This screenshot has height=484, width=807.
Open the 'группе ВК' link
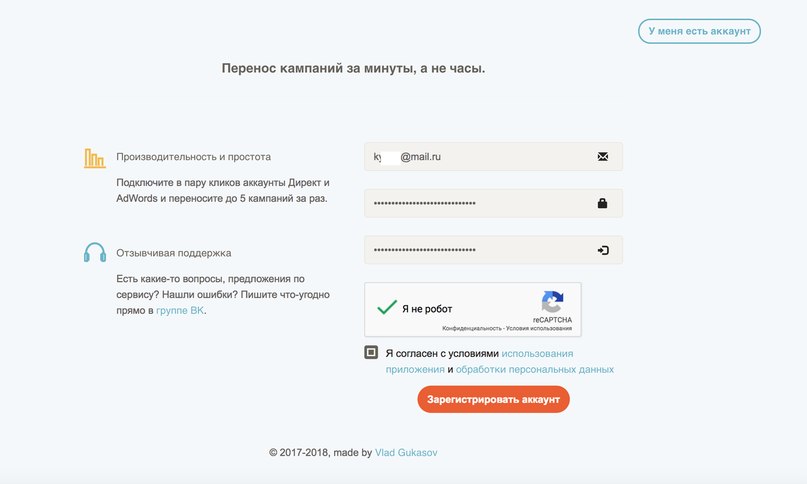[x=180, y=310]
